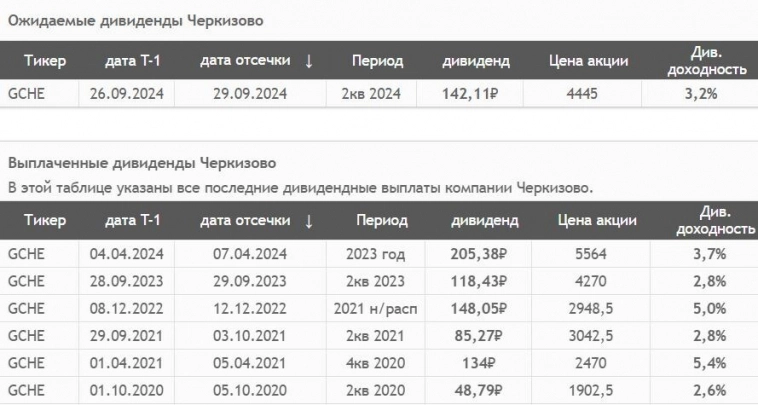Open GCHE ticker link in expected dividends row
The width and height of the screenshot is (758, 405).
tap(26, 93)
